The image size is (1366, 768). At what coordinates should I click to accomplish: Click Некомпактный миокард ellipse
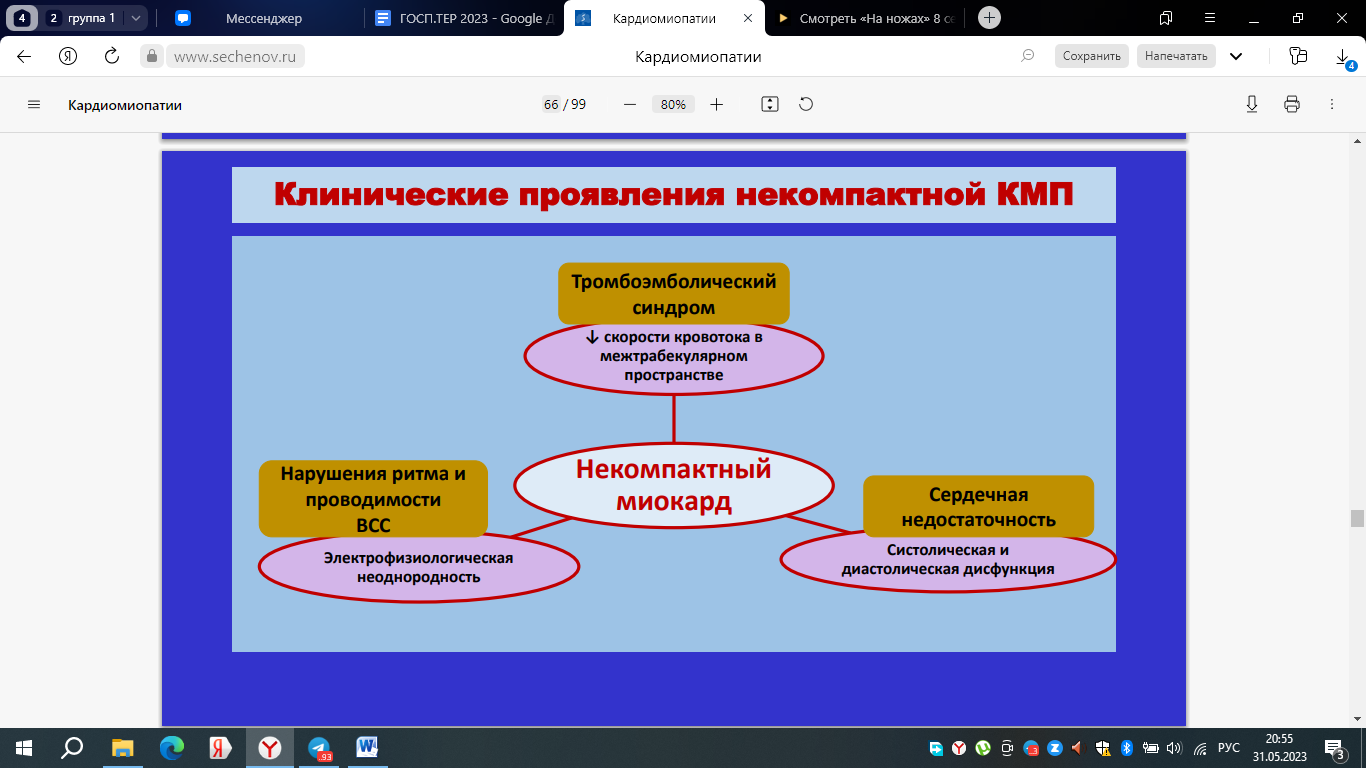click(674, 485)
